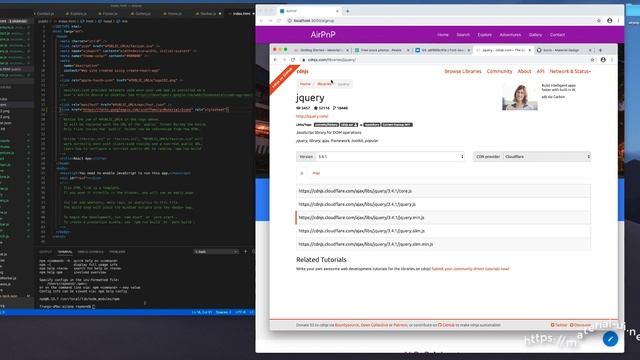Click submit community driven tutorials link
640x360 pixels.
pos(470,269)
